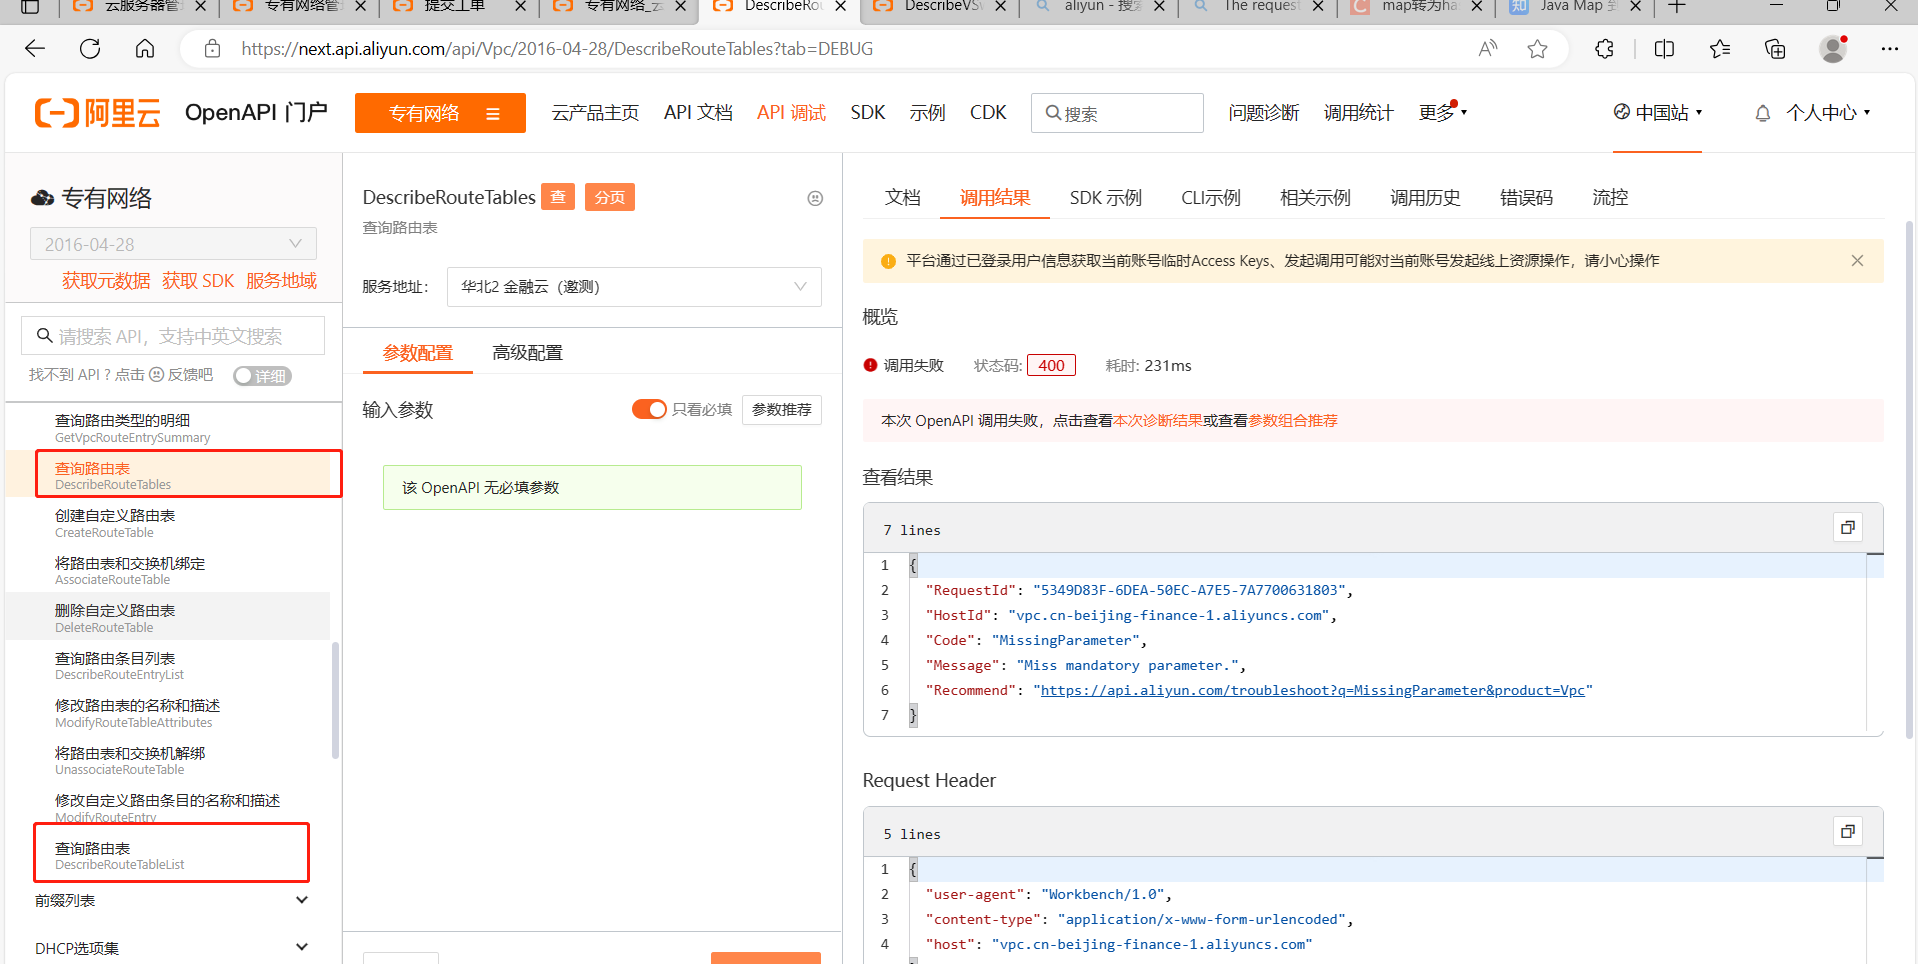Click the 获取 SDK link
The height and width of the screenshot is (964, 1918).
tap(198, 281)
